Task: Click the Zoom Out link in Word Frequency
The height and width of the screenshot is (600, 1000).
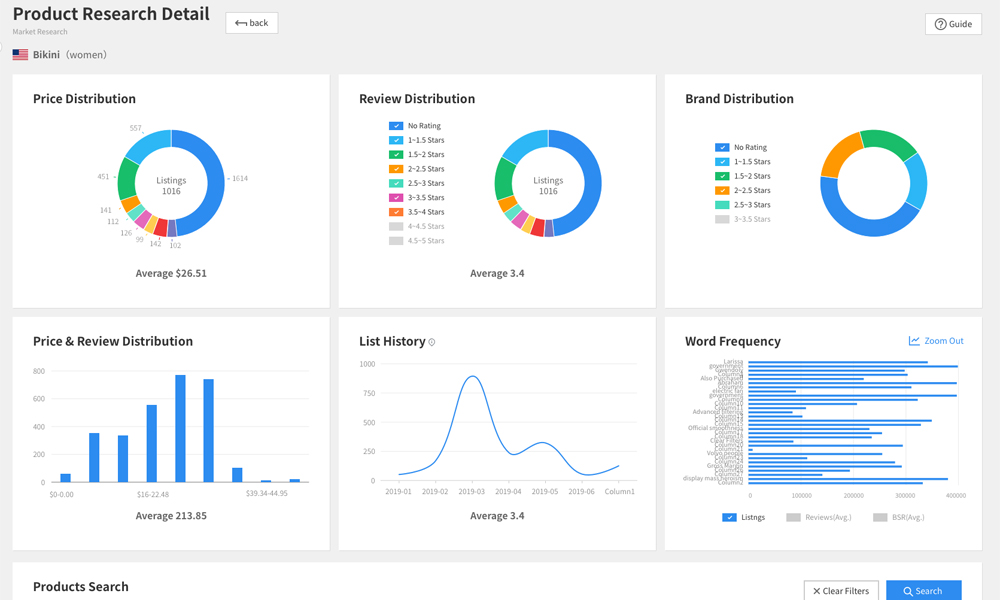Action: click(943, 341)
